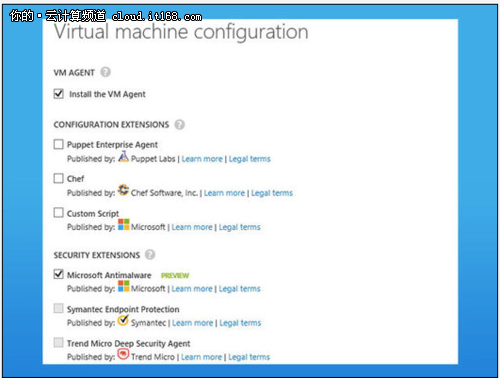Open Learn more for Trend Micro
The width and height of the screenshot is (500, 378).
201,357
